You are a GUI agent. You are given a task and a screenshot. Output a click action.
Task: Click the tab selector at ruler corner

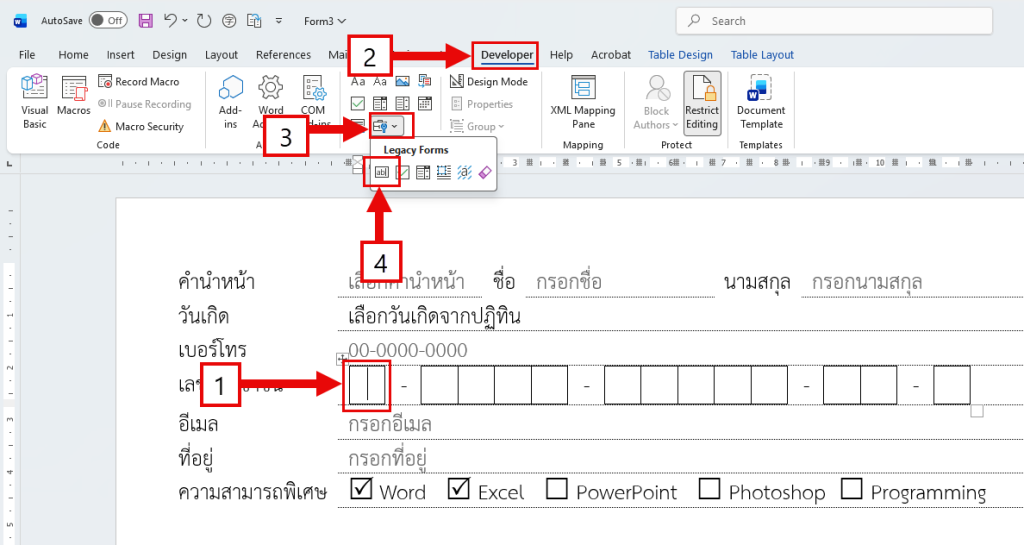coord(9,163)
